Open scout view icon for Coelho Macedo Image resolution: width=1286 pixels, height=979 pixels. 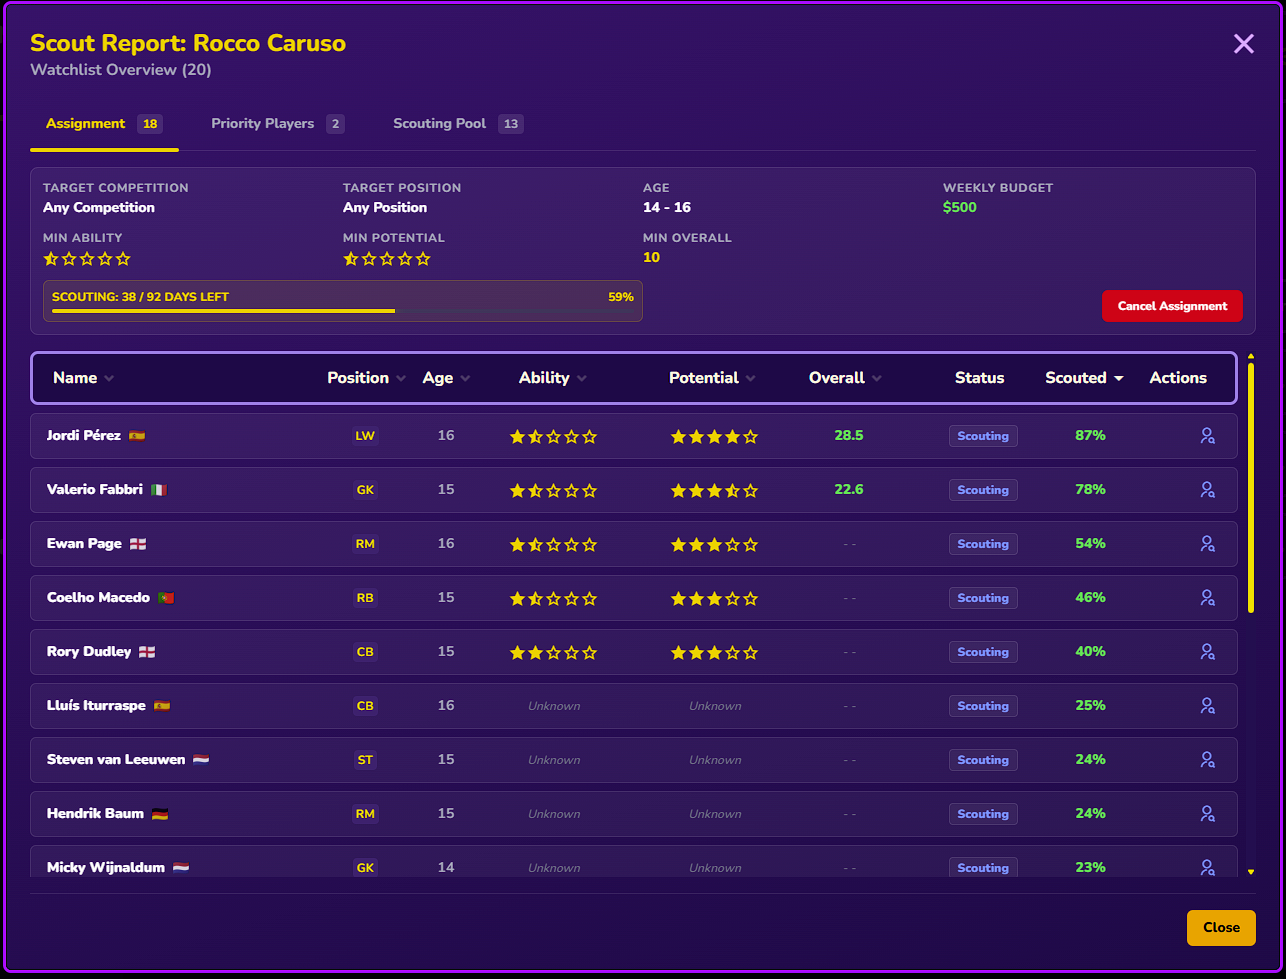1207,598
